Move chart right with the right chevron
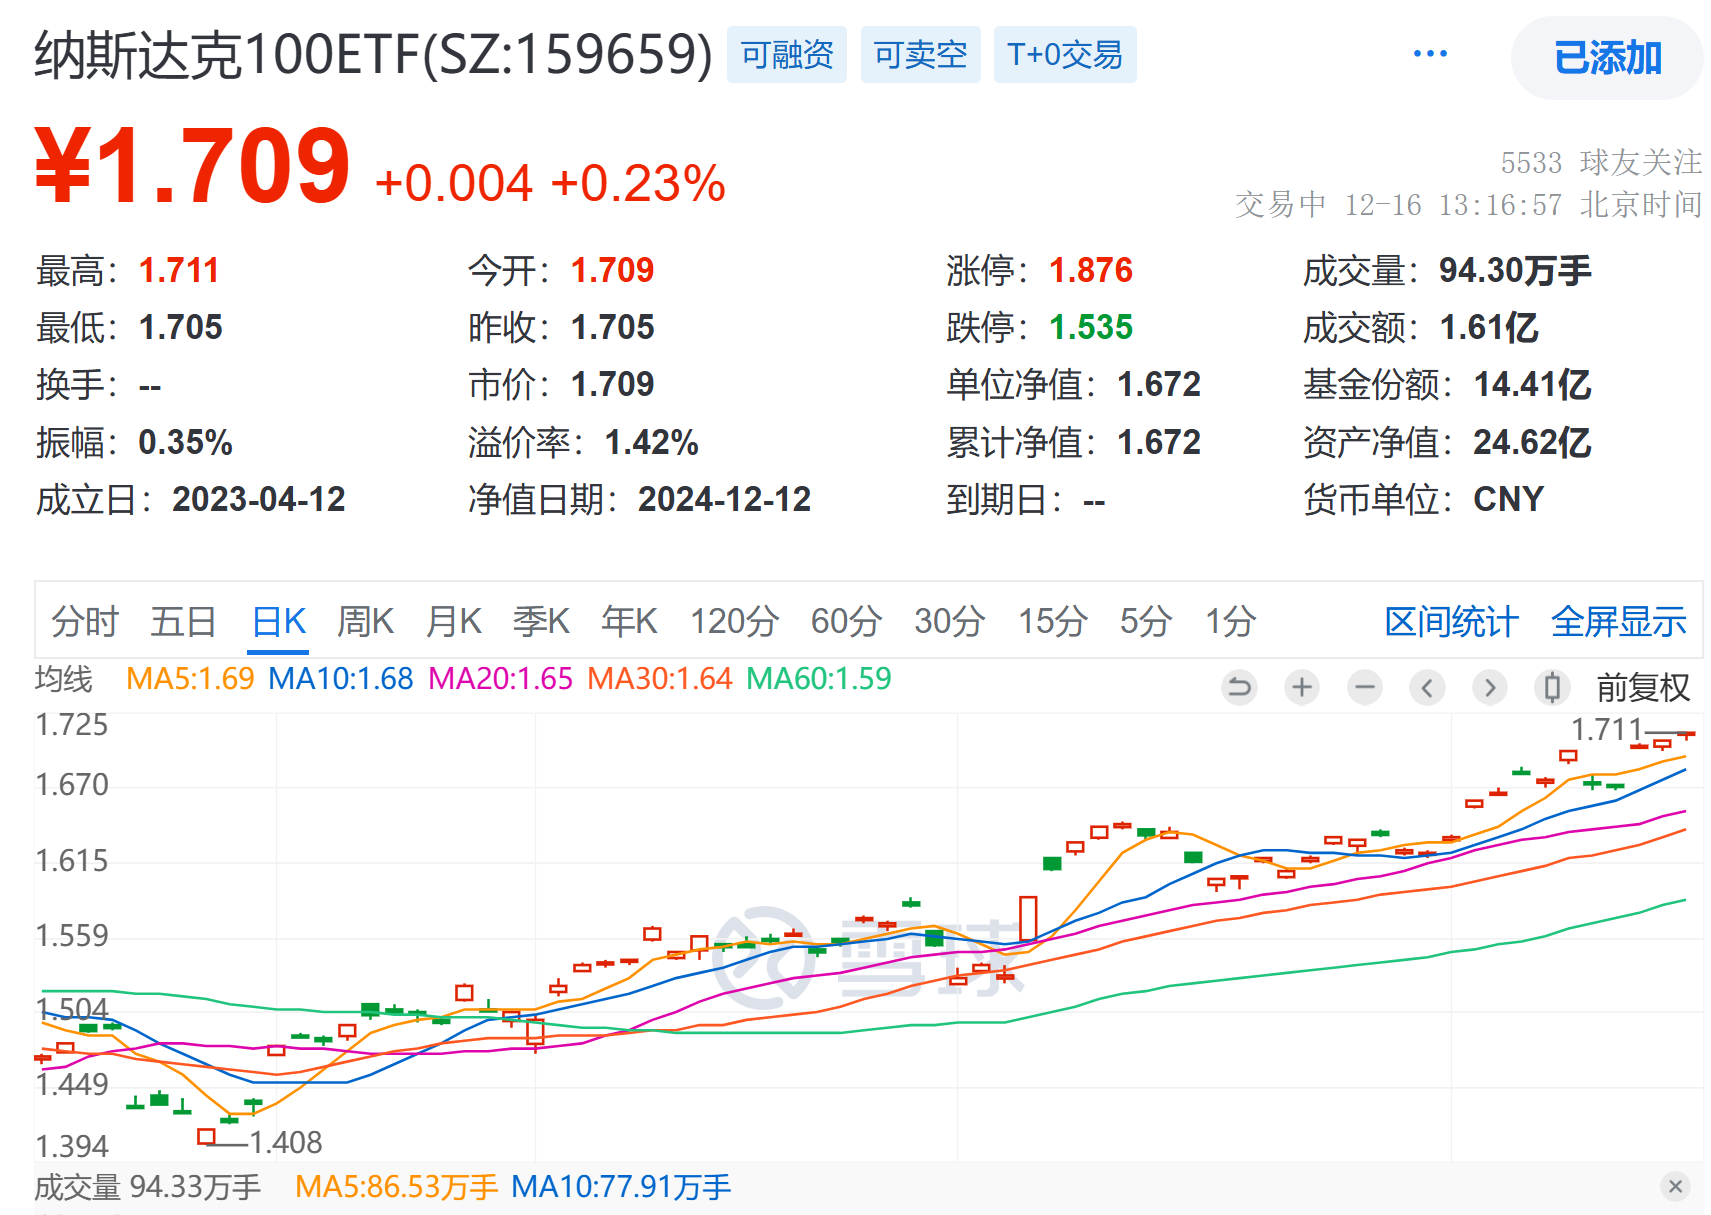Image resolution: width=1711 pixels, height=1215 pixels. (1490, 687)
